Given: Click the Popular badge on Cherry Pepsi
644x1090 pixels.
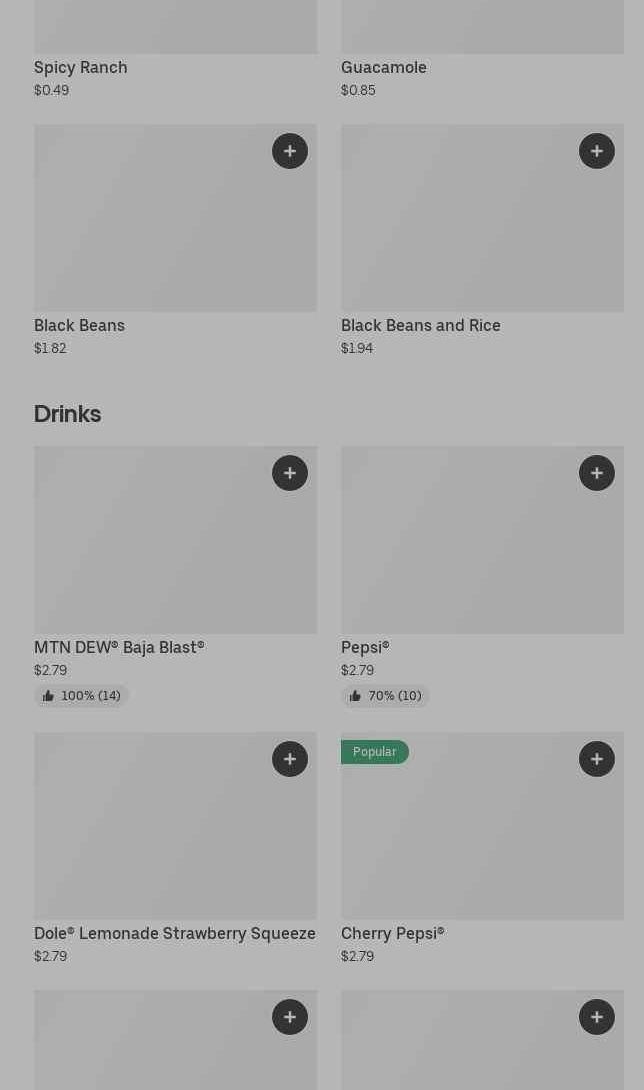Looking at the screenshot, I should tap(375, 752).
